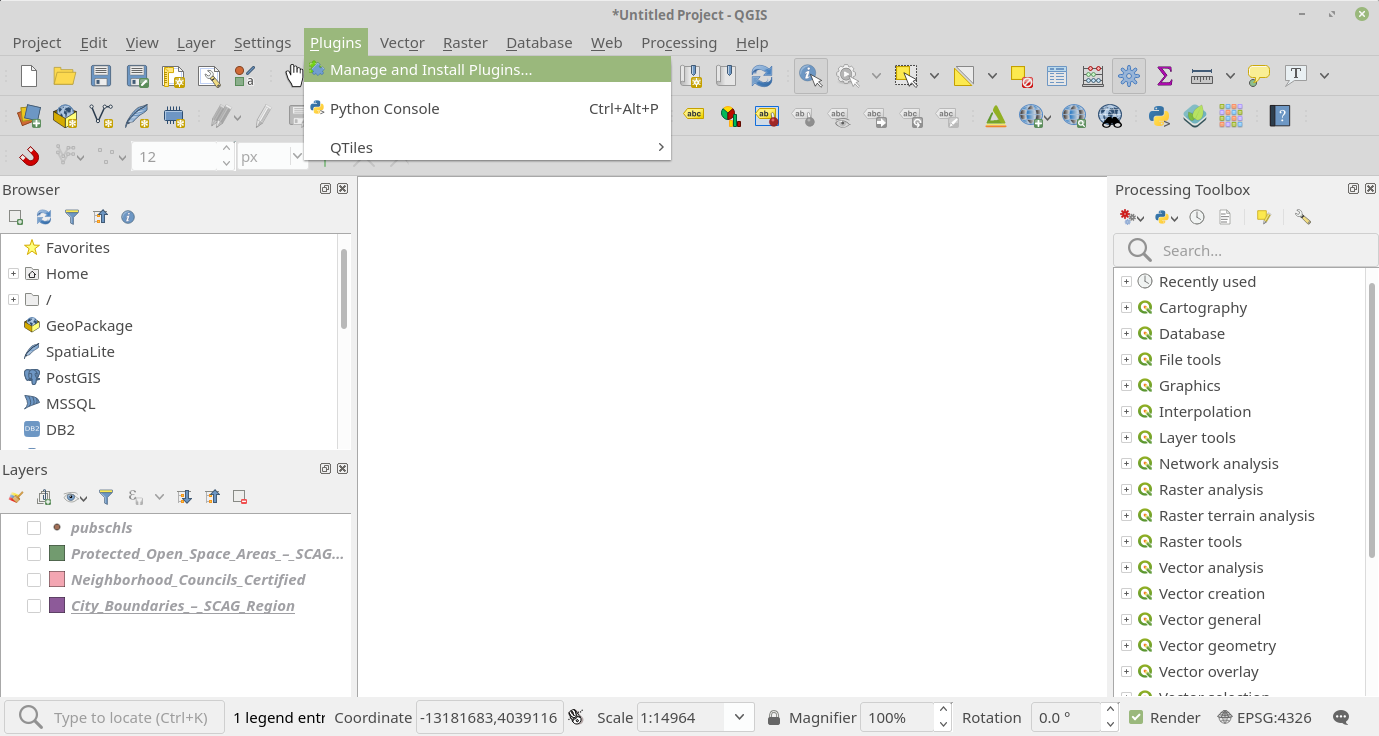Expand Cartography in Processing Toolbox
Screen dimensions: 1379x736
point(1126,308)
